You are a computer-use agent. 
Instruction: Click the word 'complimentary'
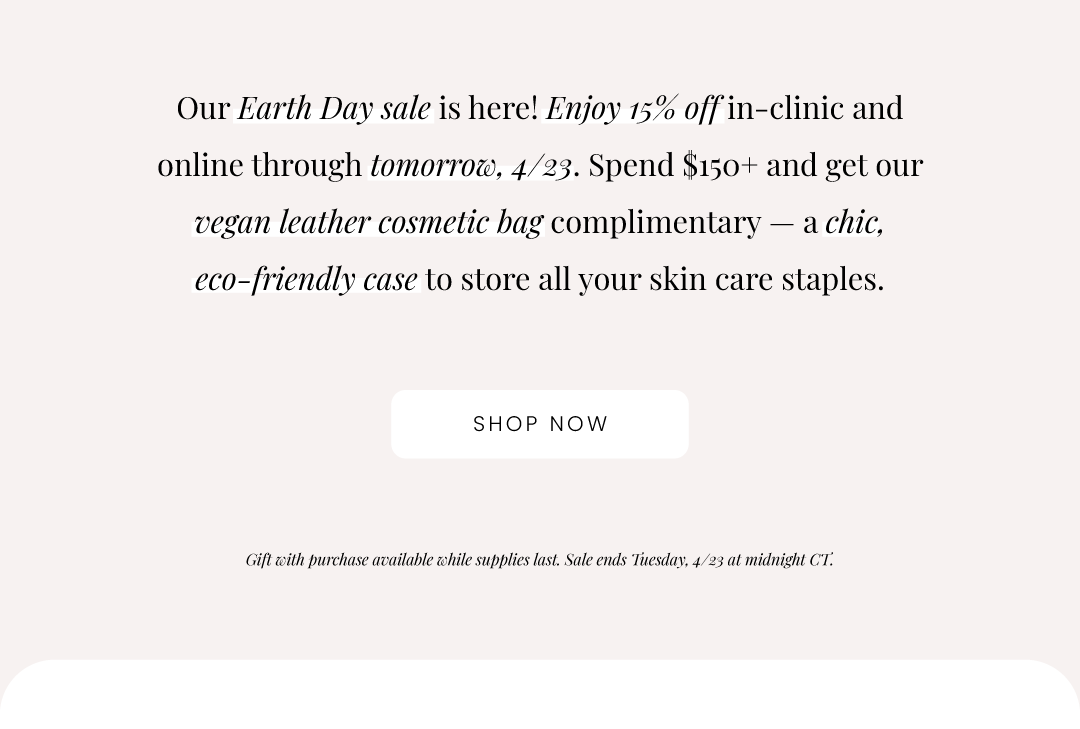[656, 223]
